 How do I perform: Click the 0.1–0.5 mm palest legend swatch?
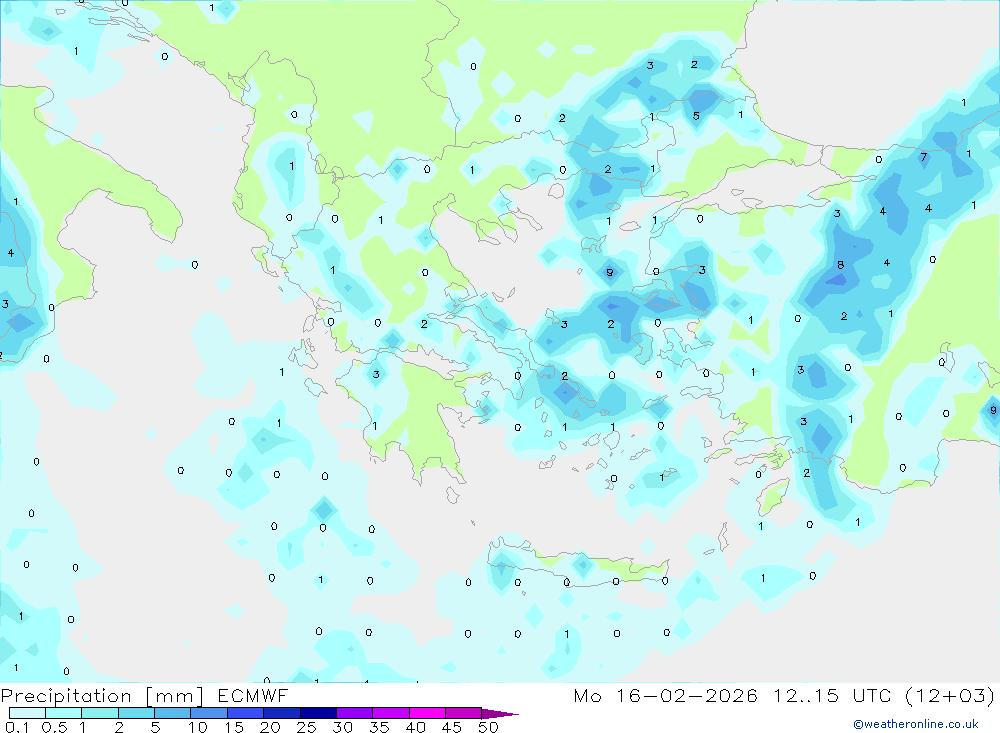click(x=27, y=713)
